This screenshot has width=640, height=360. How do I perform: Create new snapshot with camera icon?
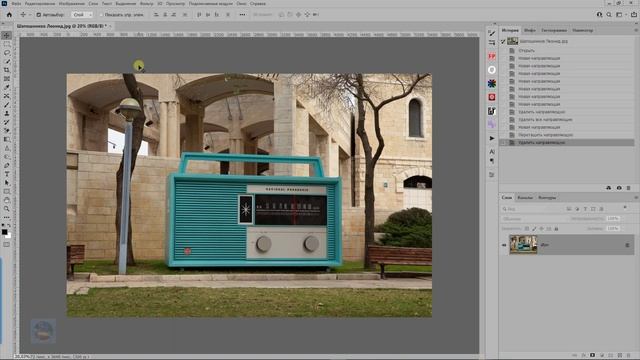coord(619,188)
